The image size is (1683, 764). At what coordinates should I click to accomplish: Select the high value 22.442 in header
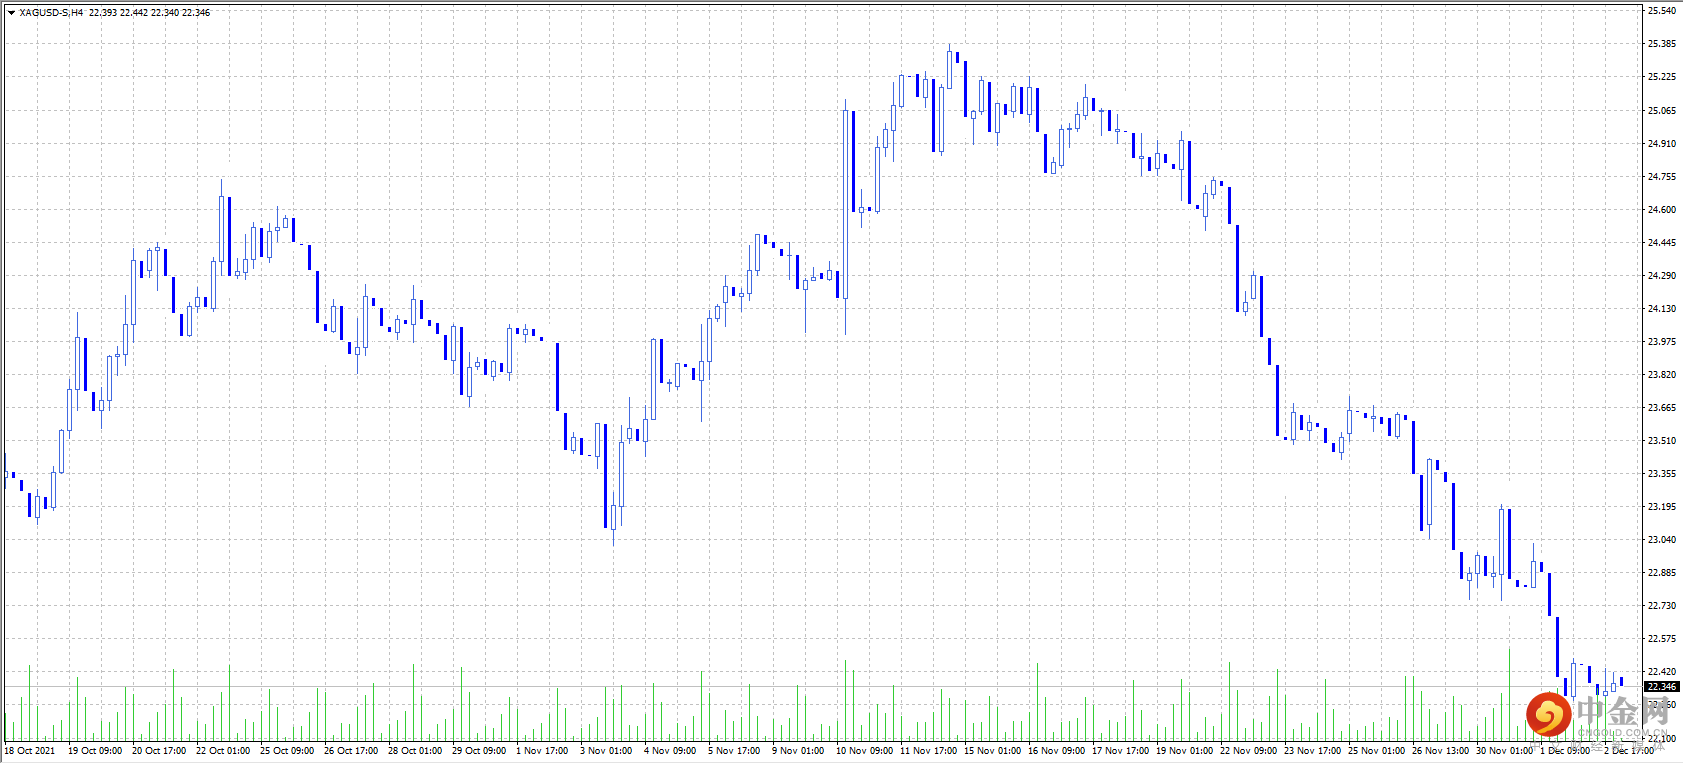(134, 13)
